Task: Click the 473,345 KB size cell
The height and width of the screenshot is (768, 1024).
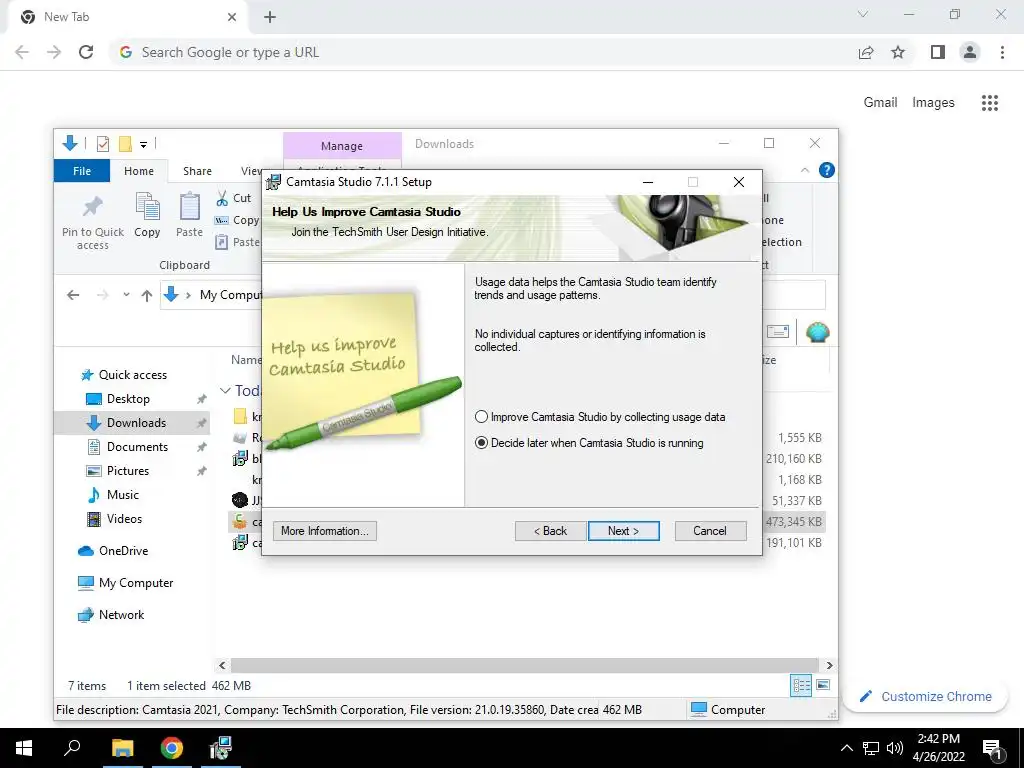Action: point(793,522)
